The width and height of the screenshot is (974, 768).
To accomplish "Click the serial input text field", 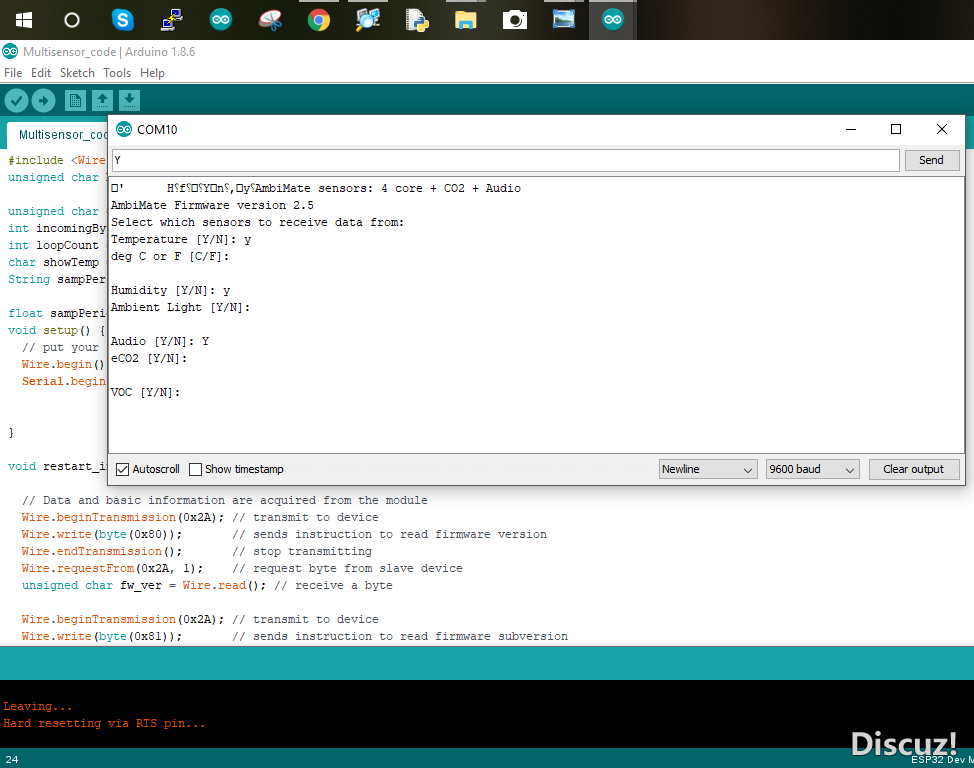I will pos(506,160).
